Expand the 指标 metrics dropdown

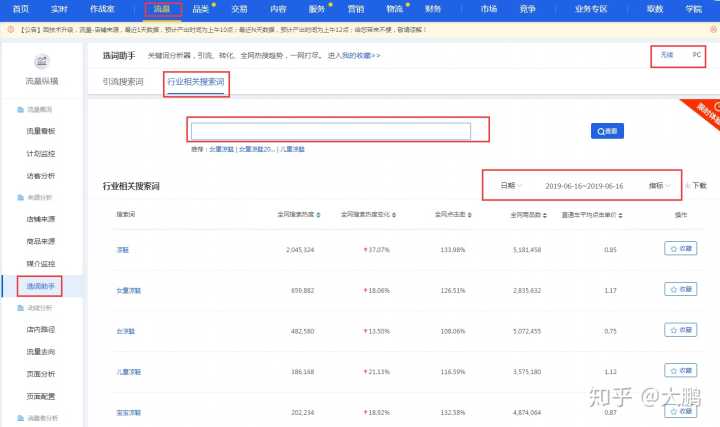point(659,185)
